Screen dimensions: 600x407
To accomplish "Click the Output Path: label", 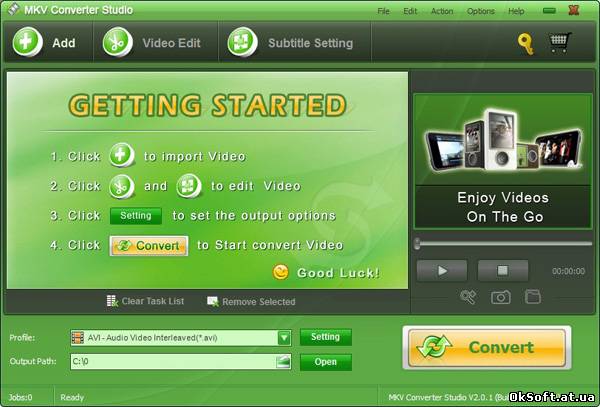I will 33,361.
